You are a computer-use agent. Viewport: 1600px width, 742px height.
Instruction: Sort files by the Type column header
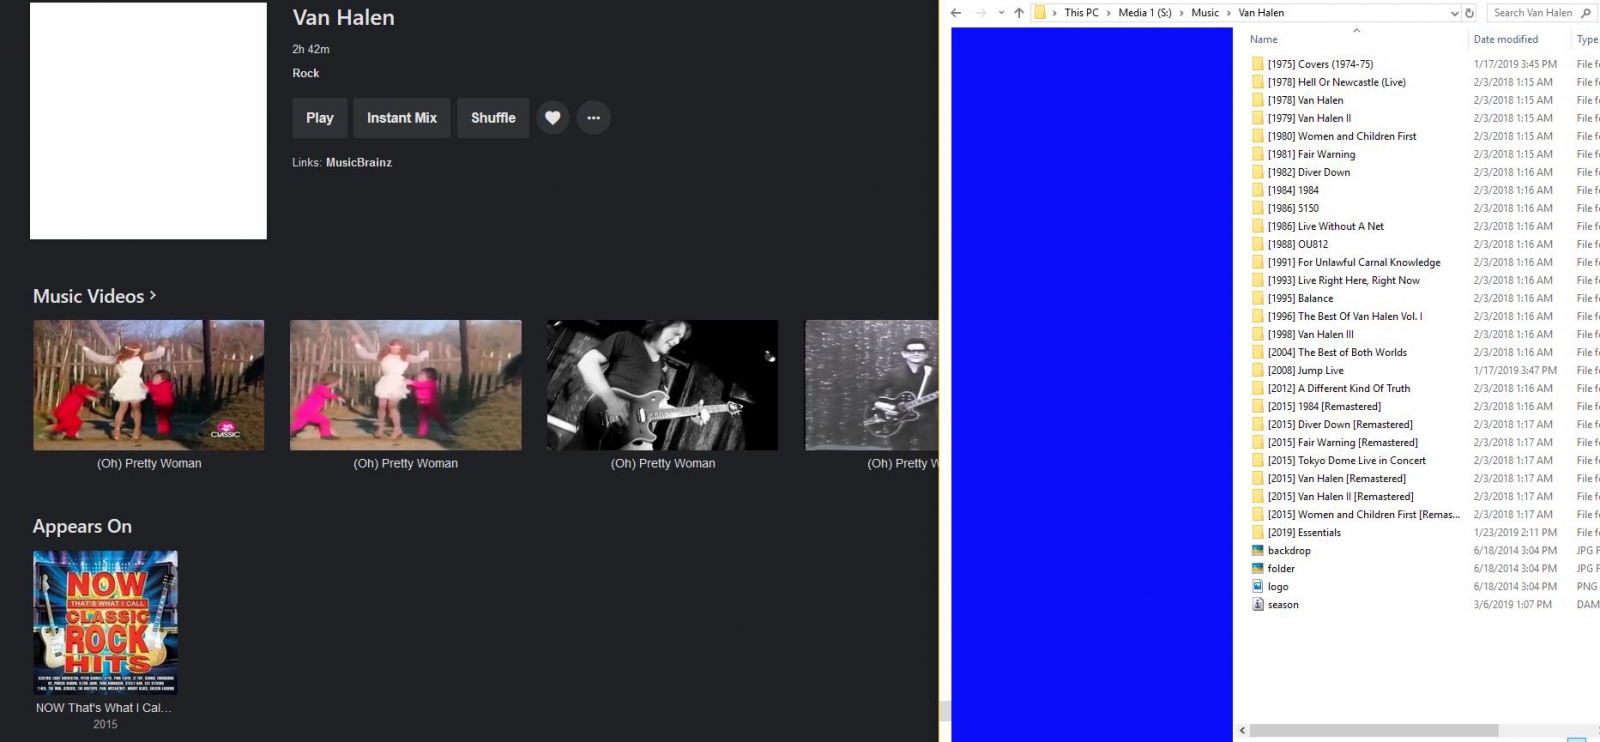(1587, 40)
